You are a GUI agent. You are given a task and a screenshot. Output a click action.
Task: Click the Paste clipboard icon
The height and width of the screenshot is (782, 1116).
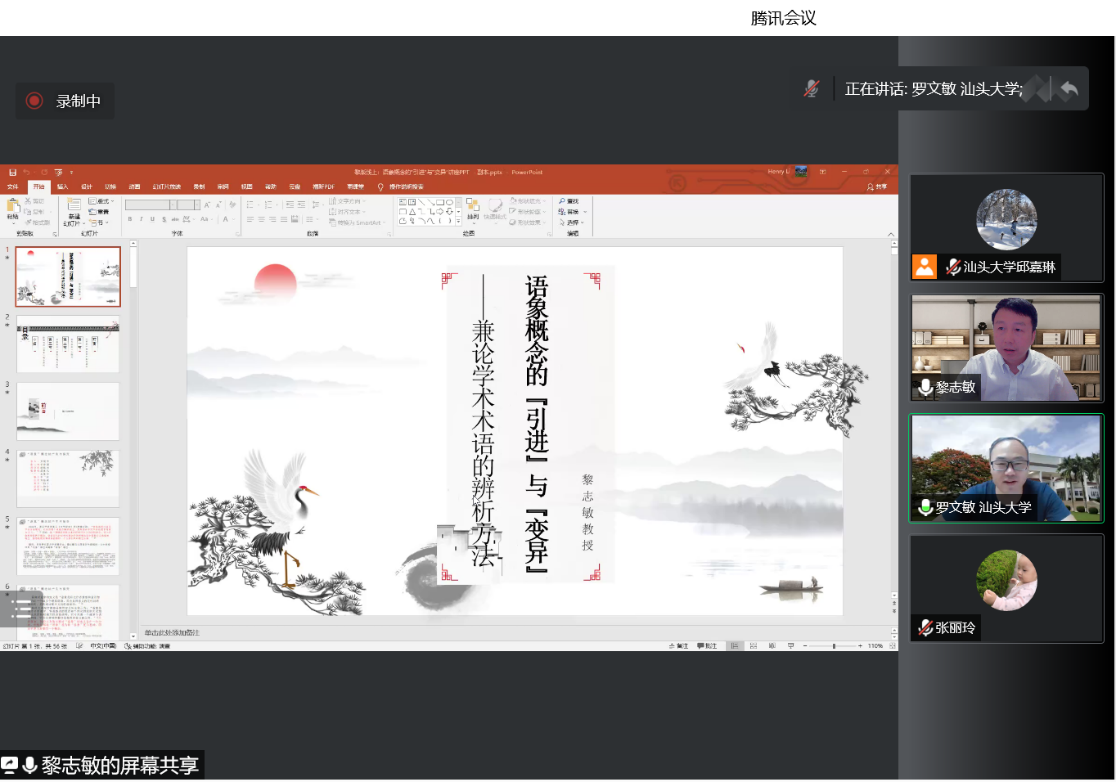13,205
